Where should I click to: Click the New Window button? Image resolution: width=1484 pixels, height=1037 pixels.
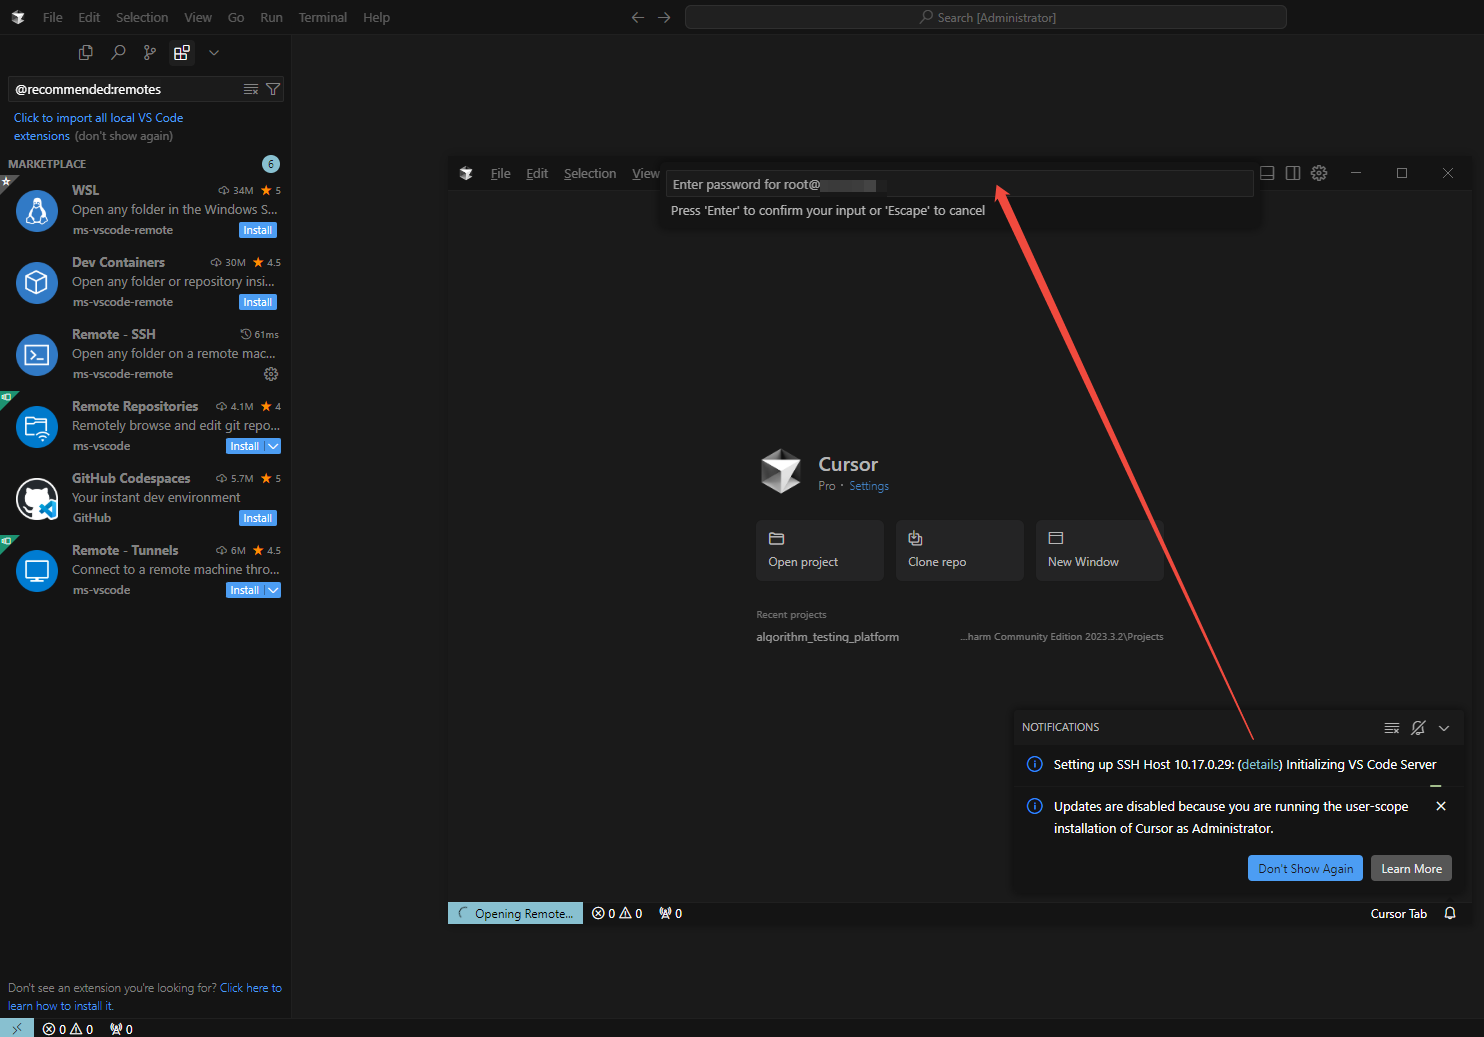pyautogui.click(x=1100, y=550)
